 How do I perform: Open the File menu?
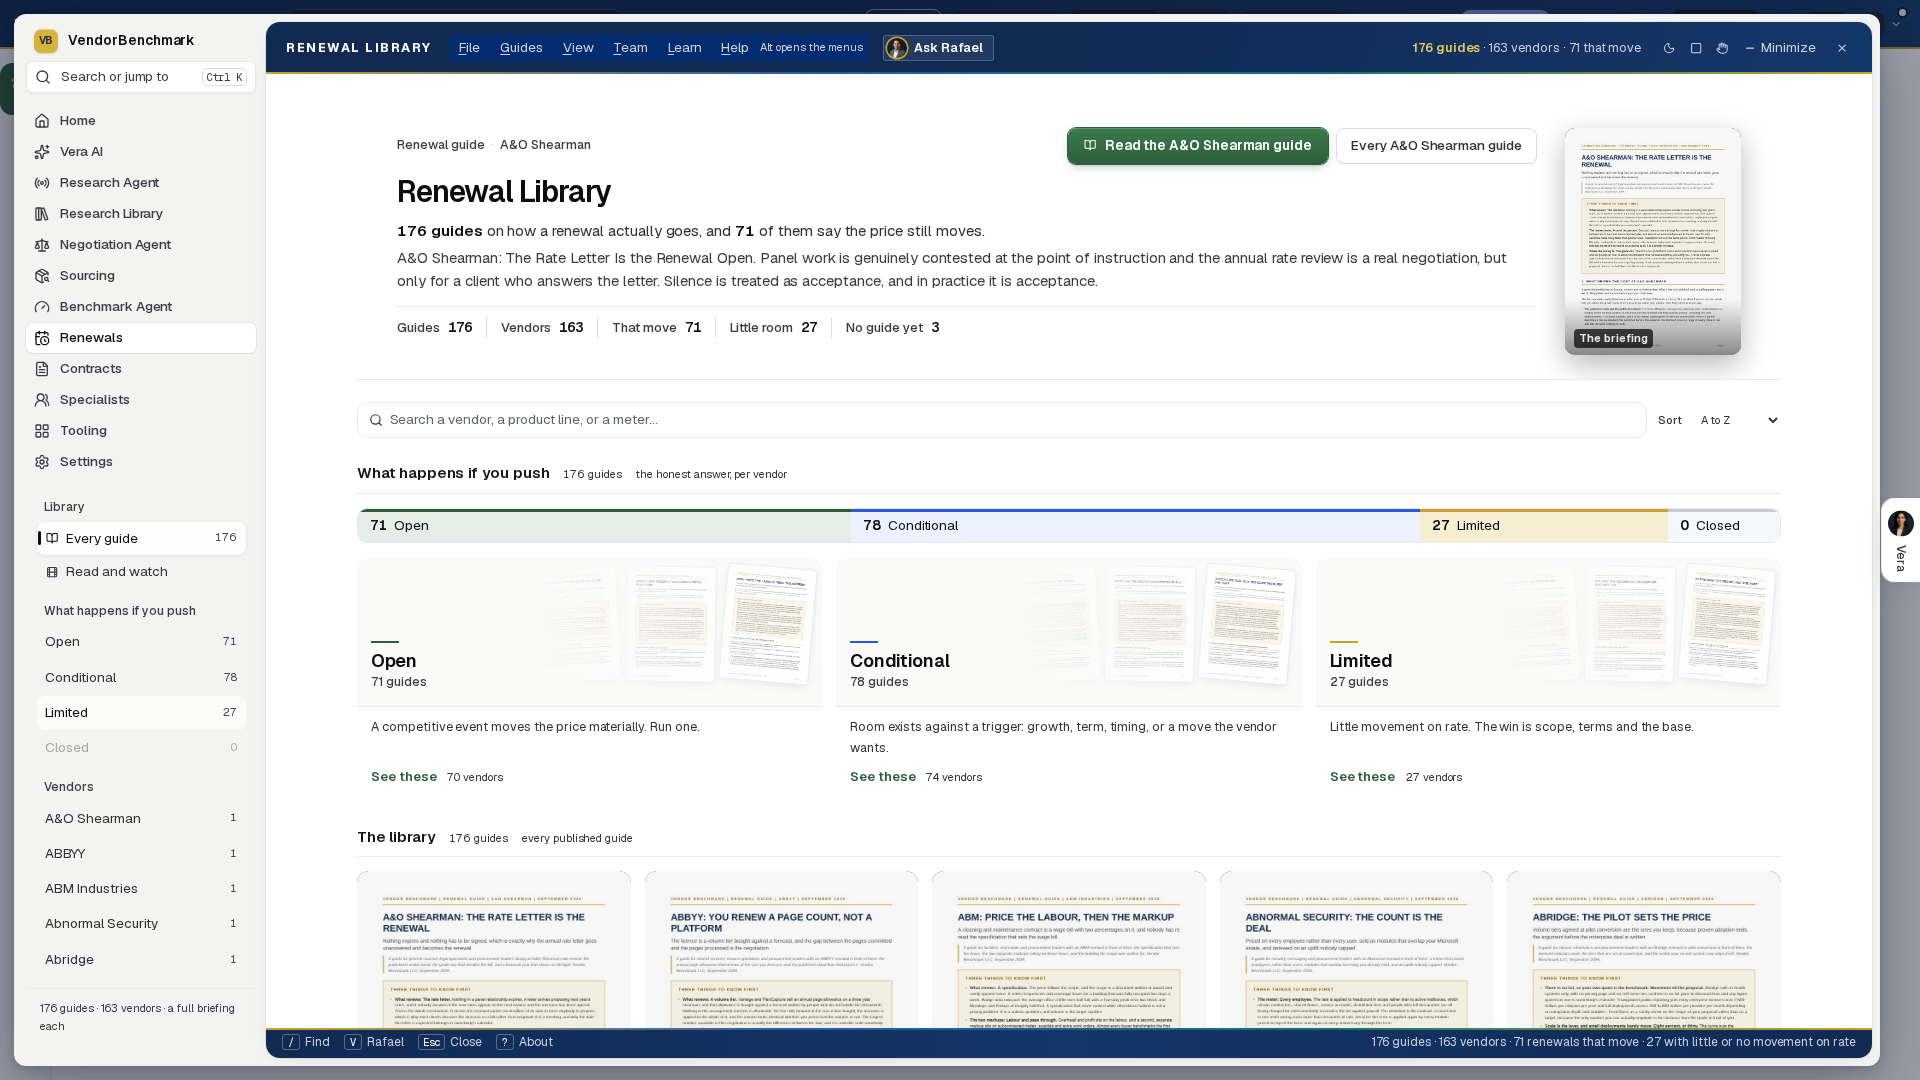click(469, 48)
